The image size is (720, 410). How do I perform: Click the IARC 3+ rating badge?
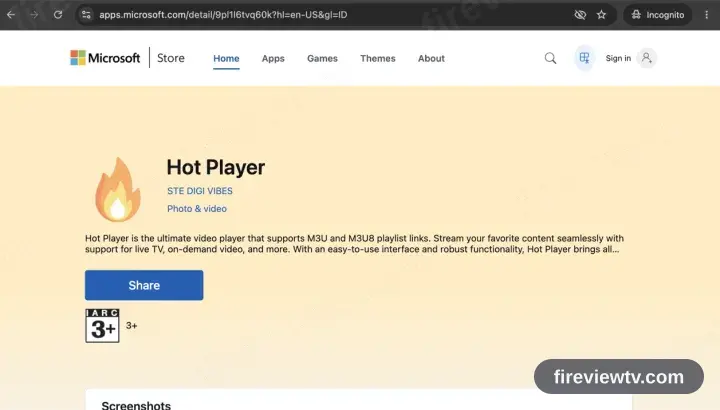tap(102, 326)
